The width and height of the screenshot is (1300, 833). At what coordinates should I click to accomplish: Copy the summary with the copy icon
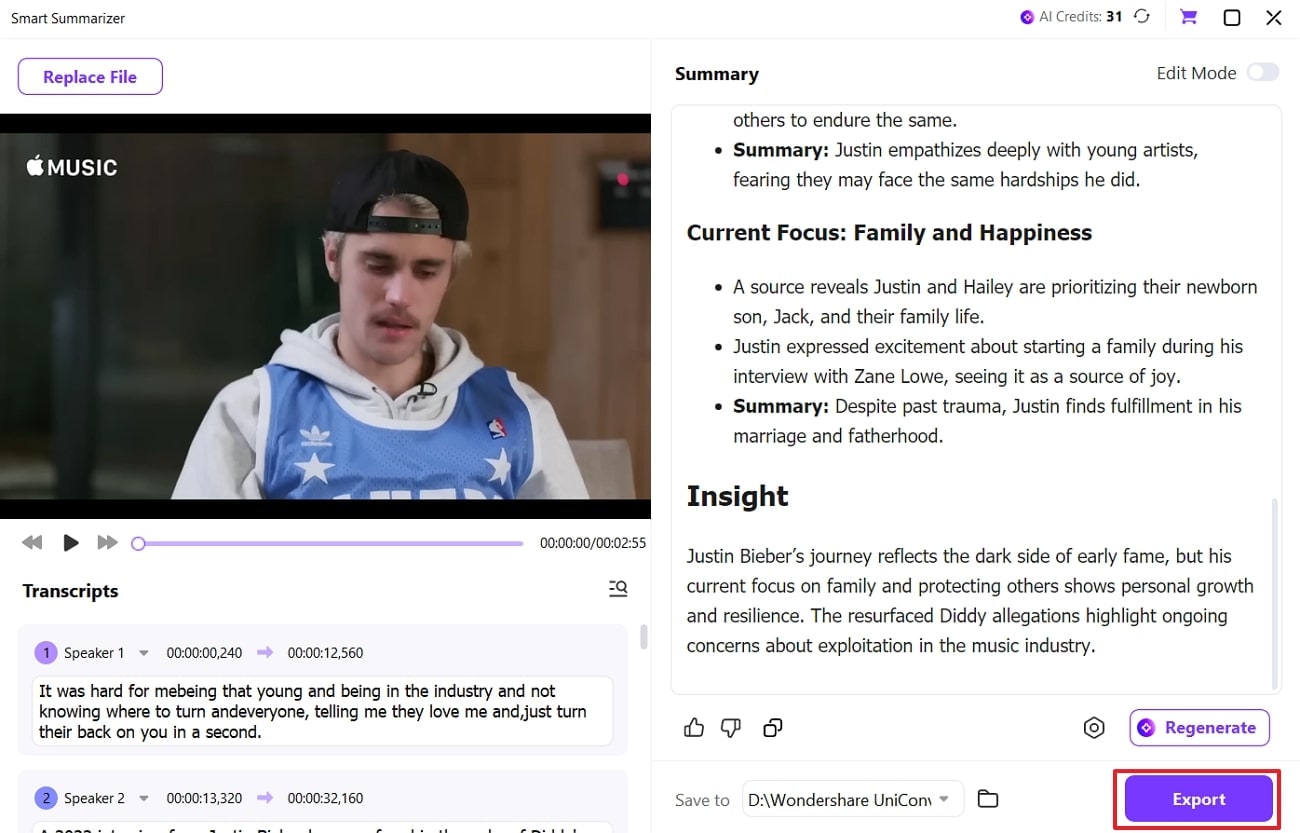click(772, 728)
